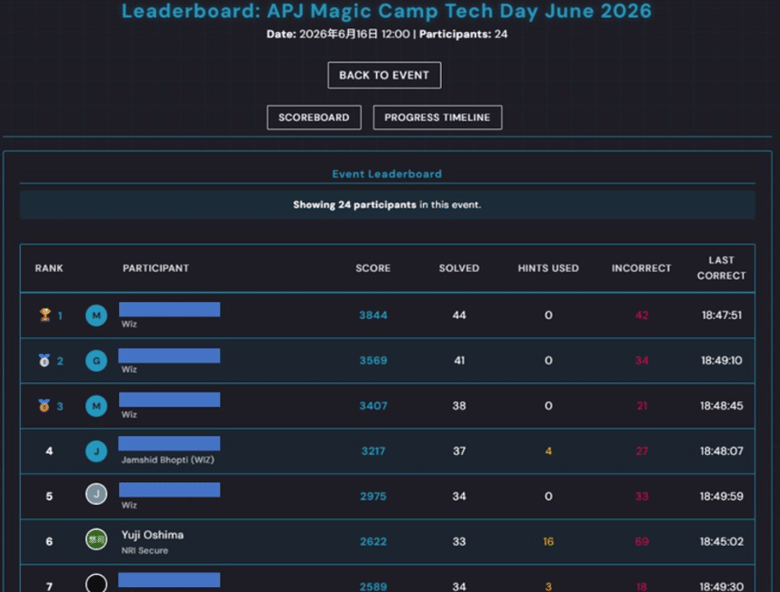This screenshot has width=780, height=592.
Task: Click the gold trophy icon at rank 1
Action: click(x=45, y=315)
